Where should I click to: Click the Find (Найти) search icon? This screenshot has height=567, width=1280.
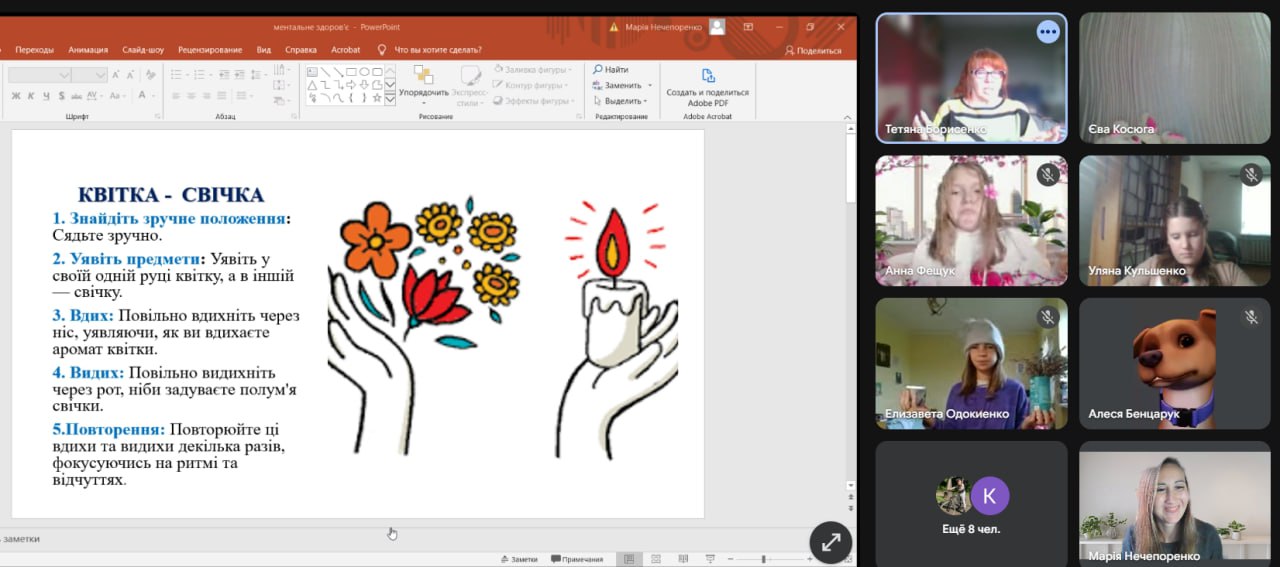598,70
